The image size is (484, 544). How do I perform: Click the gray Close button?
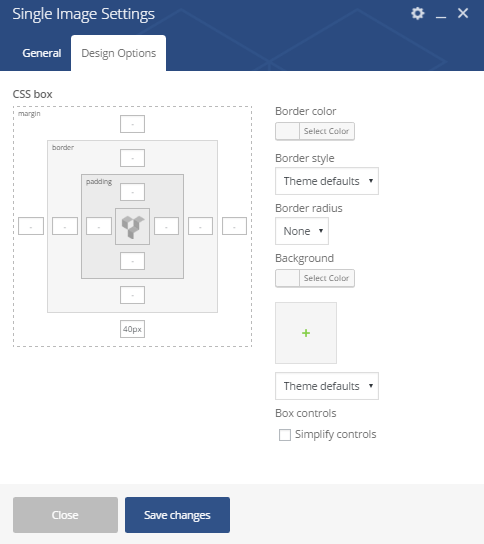pyautogui.click(x=65, y=515)
